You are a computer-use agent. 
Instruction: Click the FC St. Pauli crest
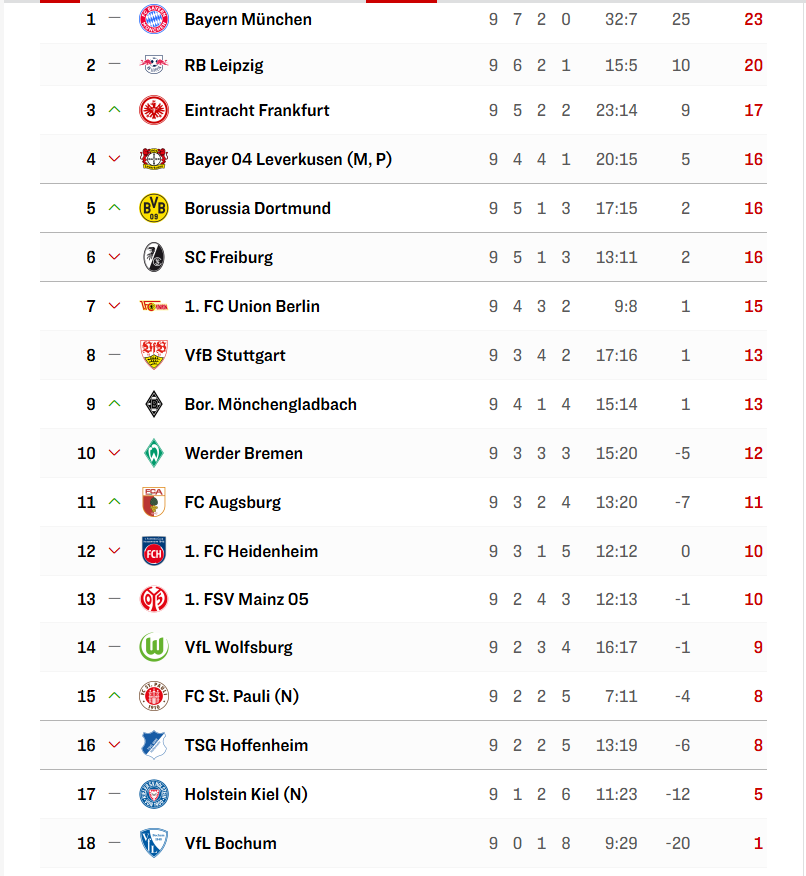pos(154,696)
